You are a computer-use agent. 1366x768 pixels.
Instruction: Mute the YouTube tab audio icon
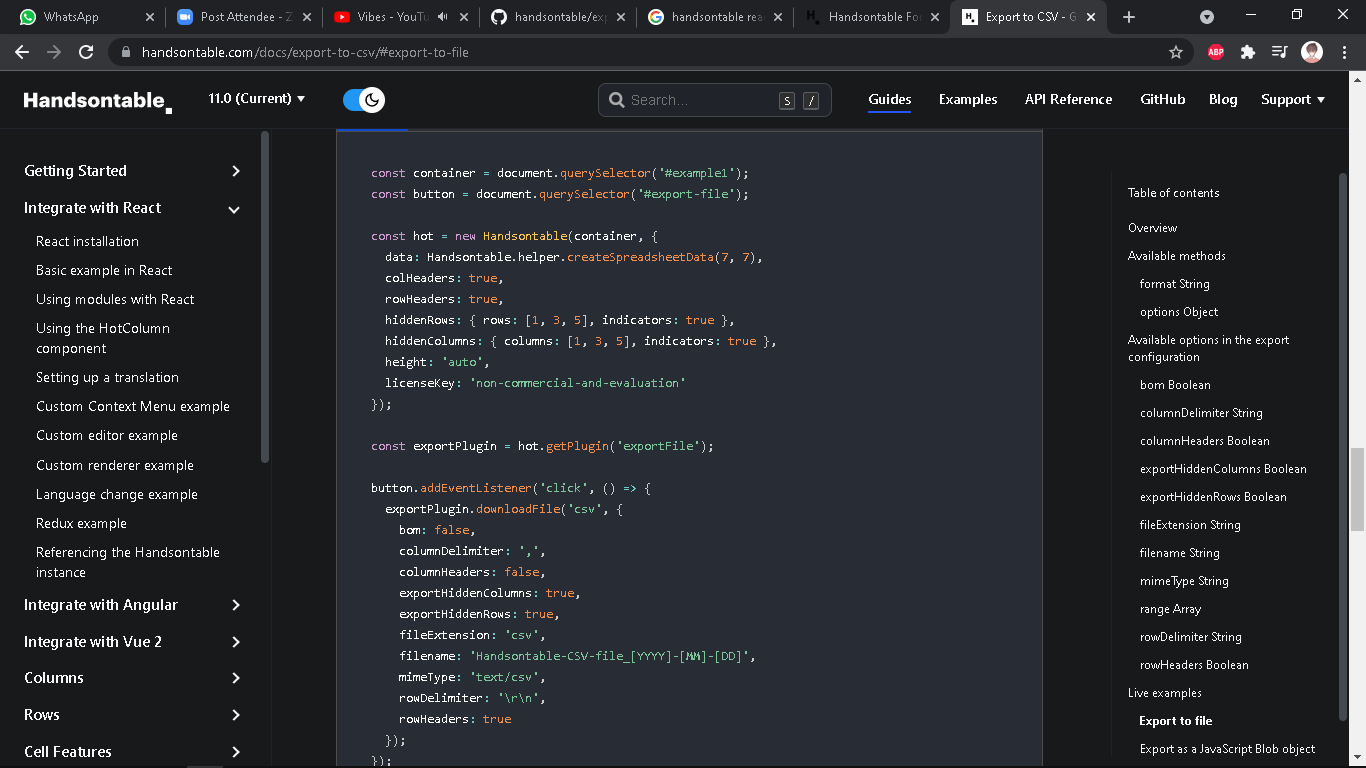[443, 17]
